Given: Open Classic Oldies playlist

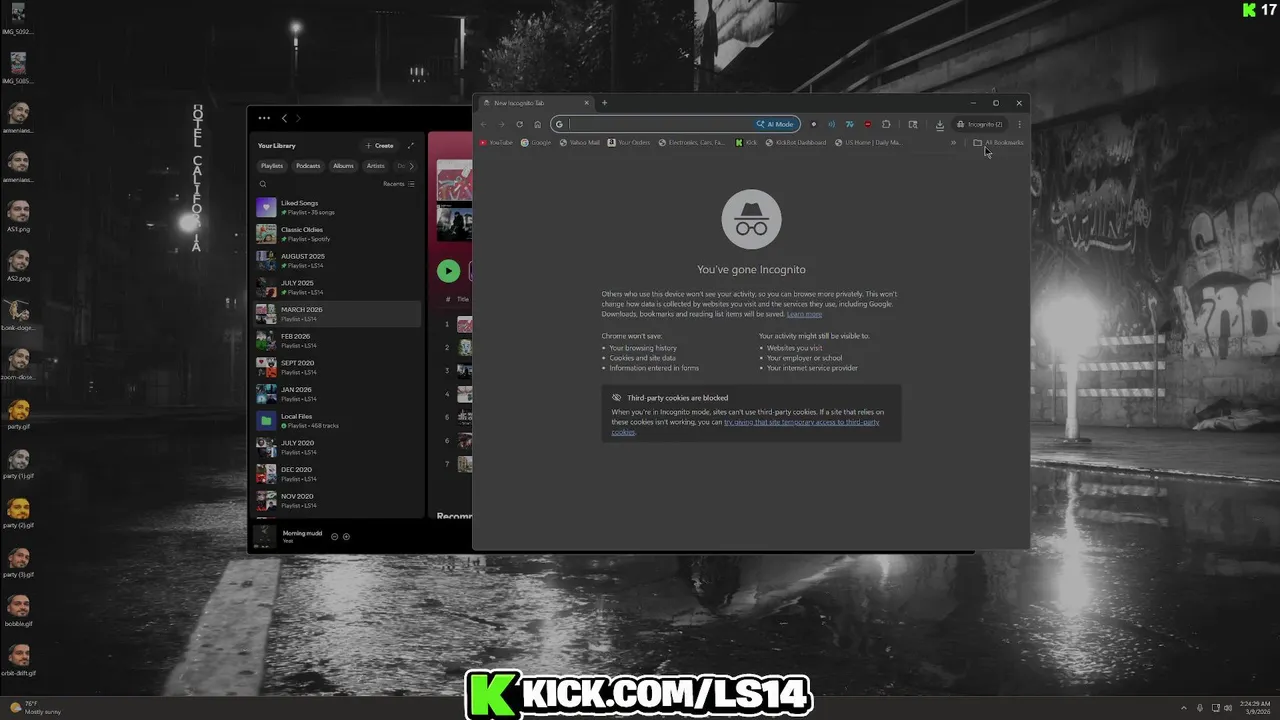Looking at the screenshot, I should [x=338, y=234].
